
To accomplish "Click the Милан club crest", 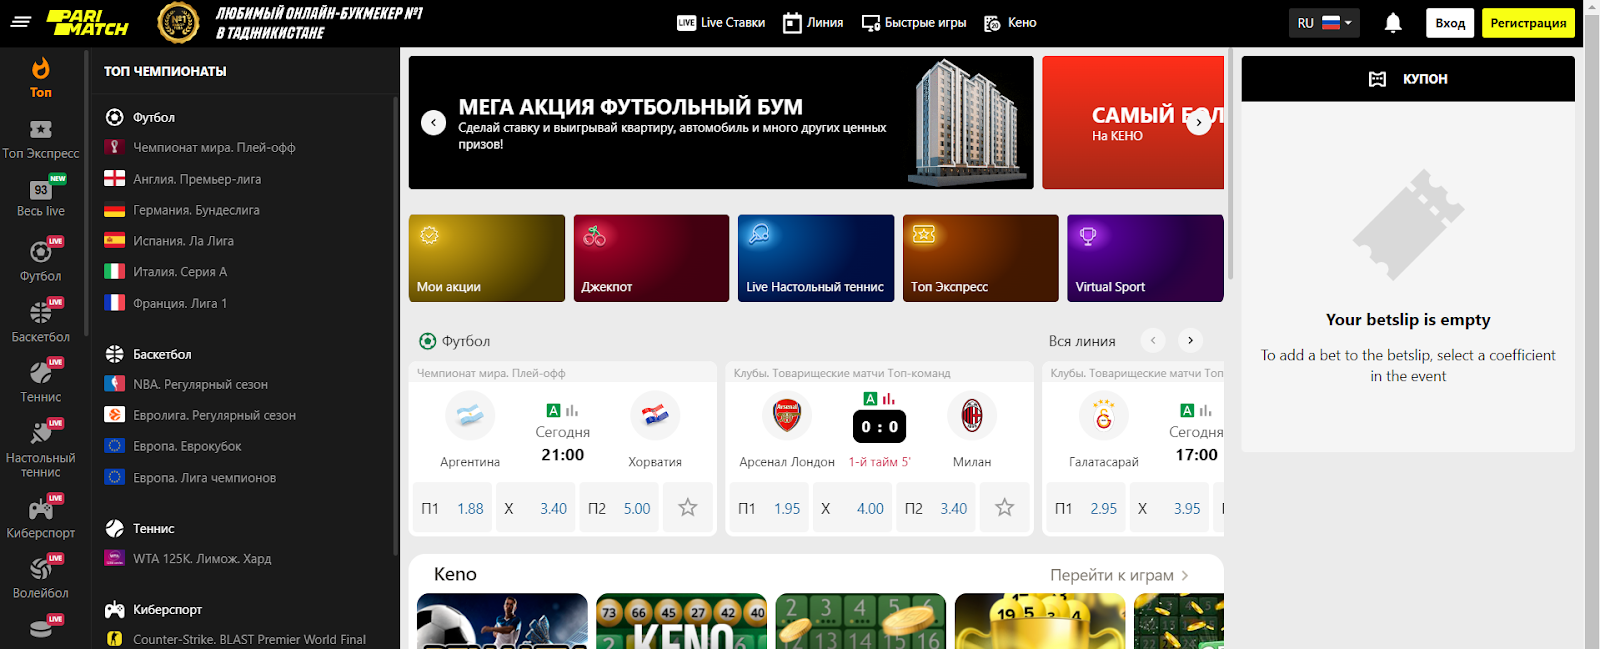I will point(972,415).
